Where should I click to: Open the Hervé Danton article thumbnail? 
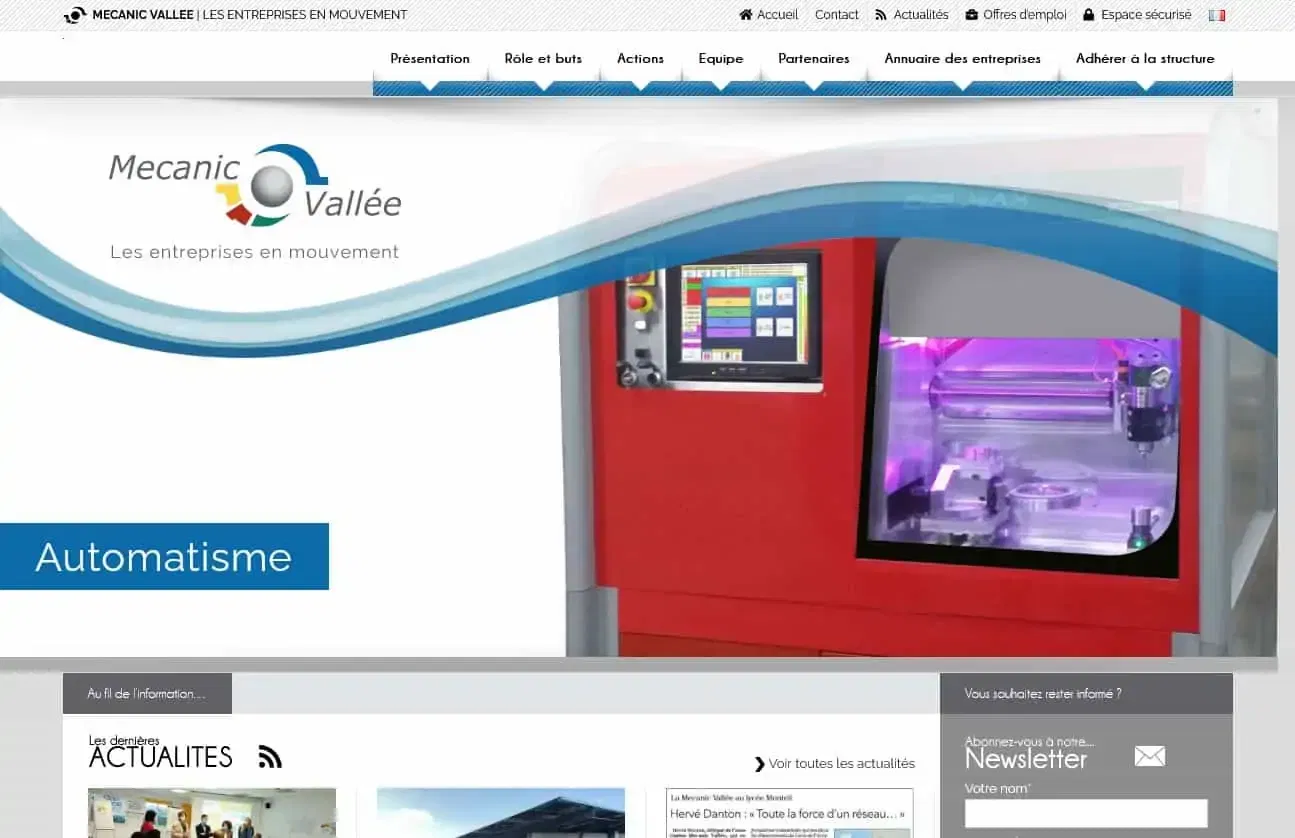789,813
